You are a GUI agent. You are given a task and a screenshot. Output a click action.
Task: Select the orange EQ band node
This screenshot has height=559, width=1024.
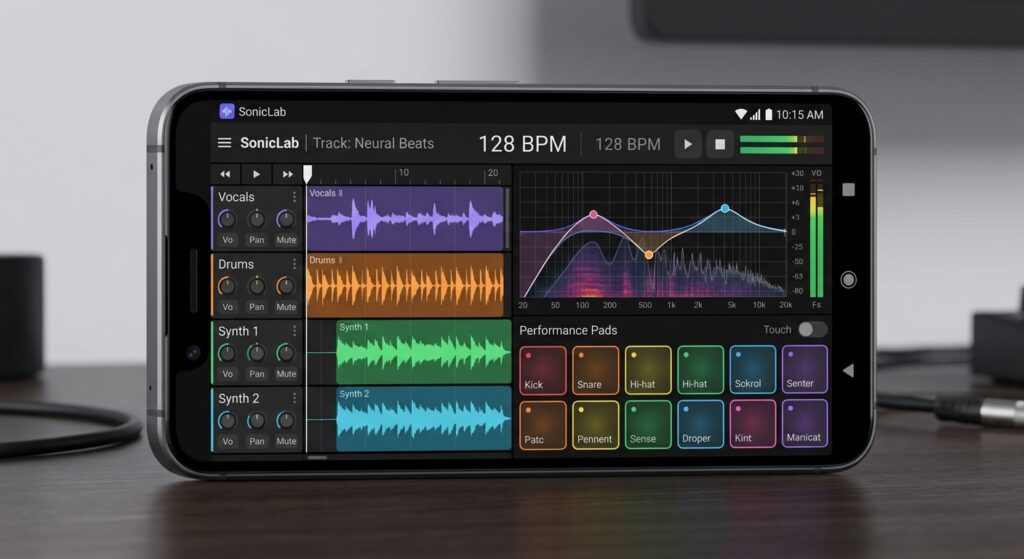[648, 255]
